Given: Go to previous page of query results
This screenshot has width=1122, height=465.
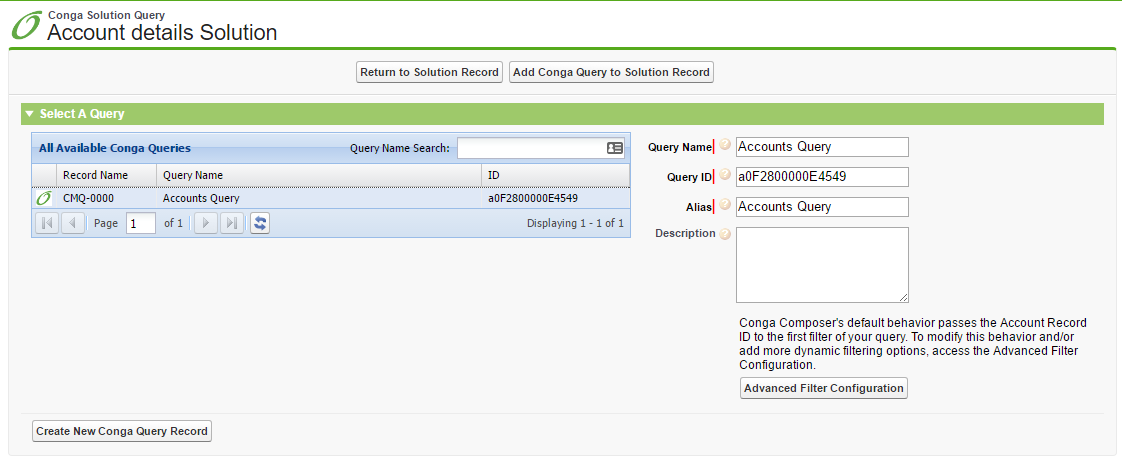Looking at the screenshot, I should pyautogui.click(x=73, y=223).
